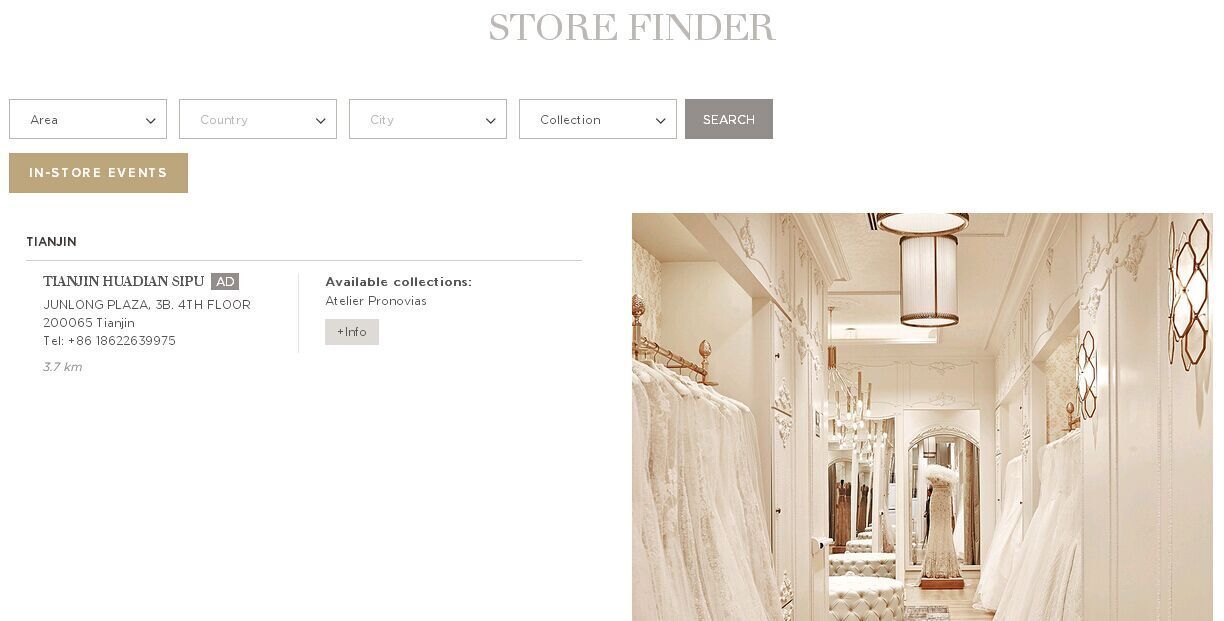Open the Tianjin Huadian Sipu store name
The height and width of the screenshot is (621, 1224).
coord(124,282)
